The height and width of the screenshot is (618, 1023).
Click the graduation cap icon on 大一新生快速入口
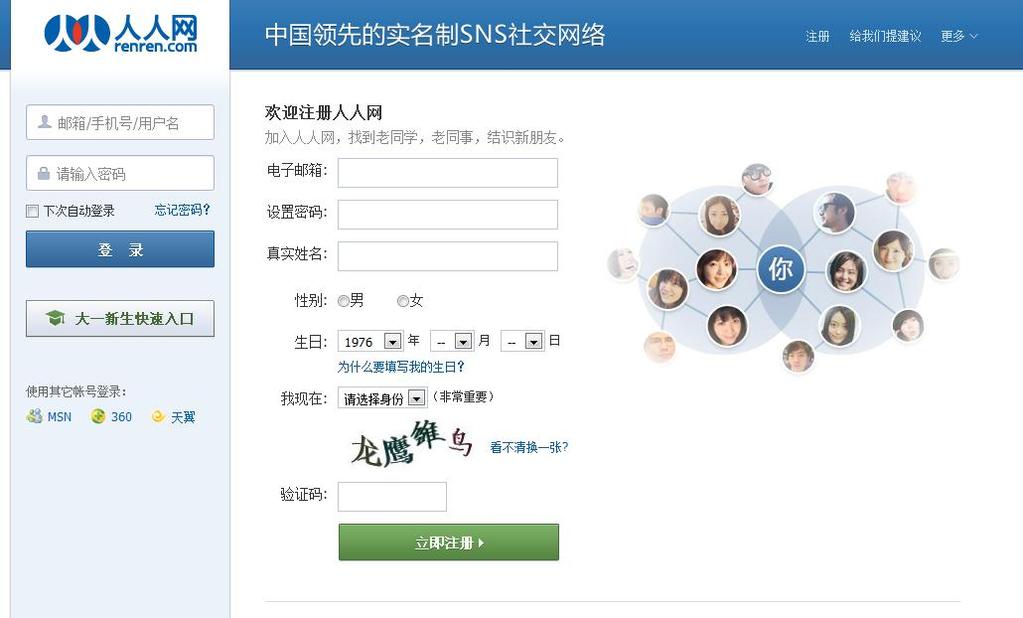click(55, 318)
